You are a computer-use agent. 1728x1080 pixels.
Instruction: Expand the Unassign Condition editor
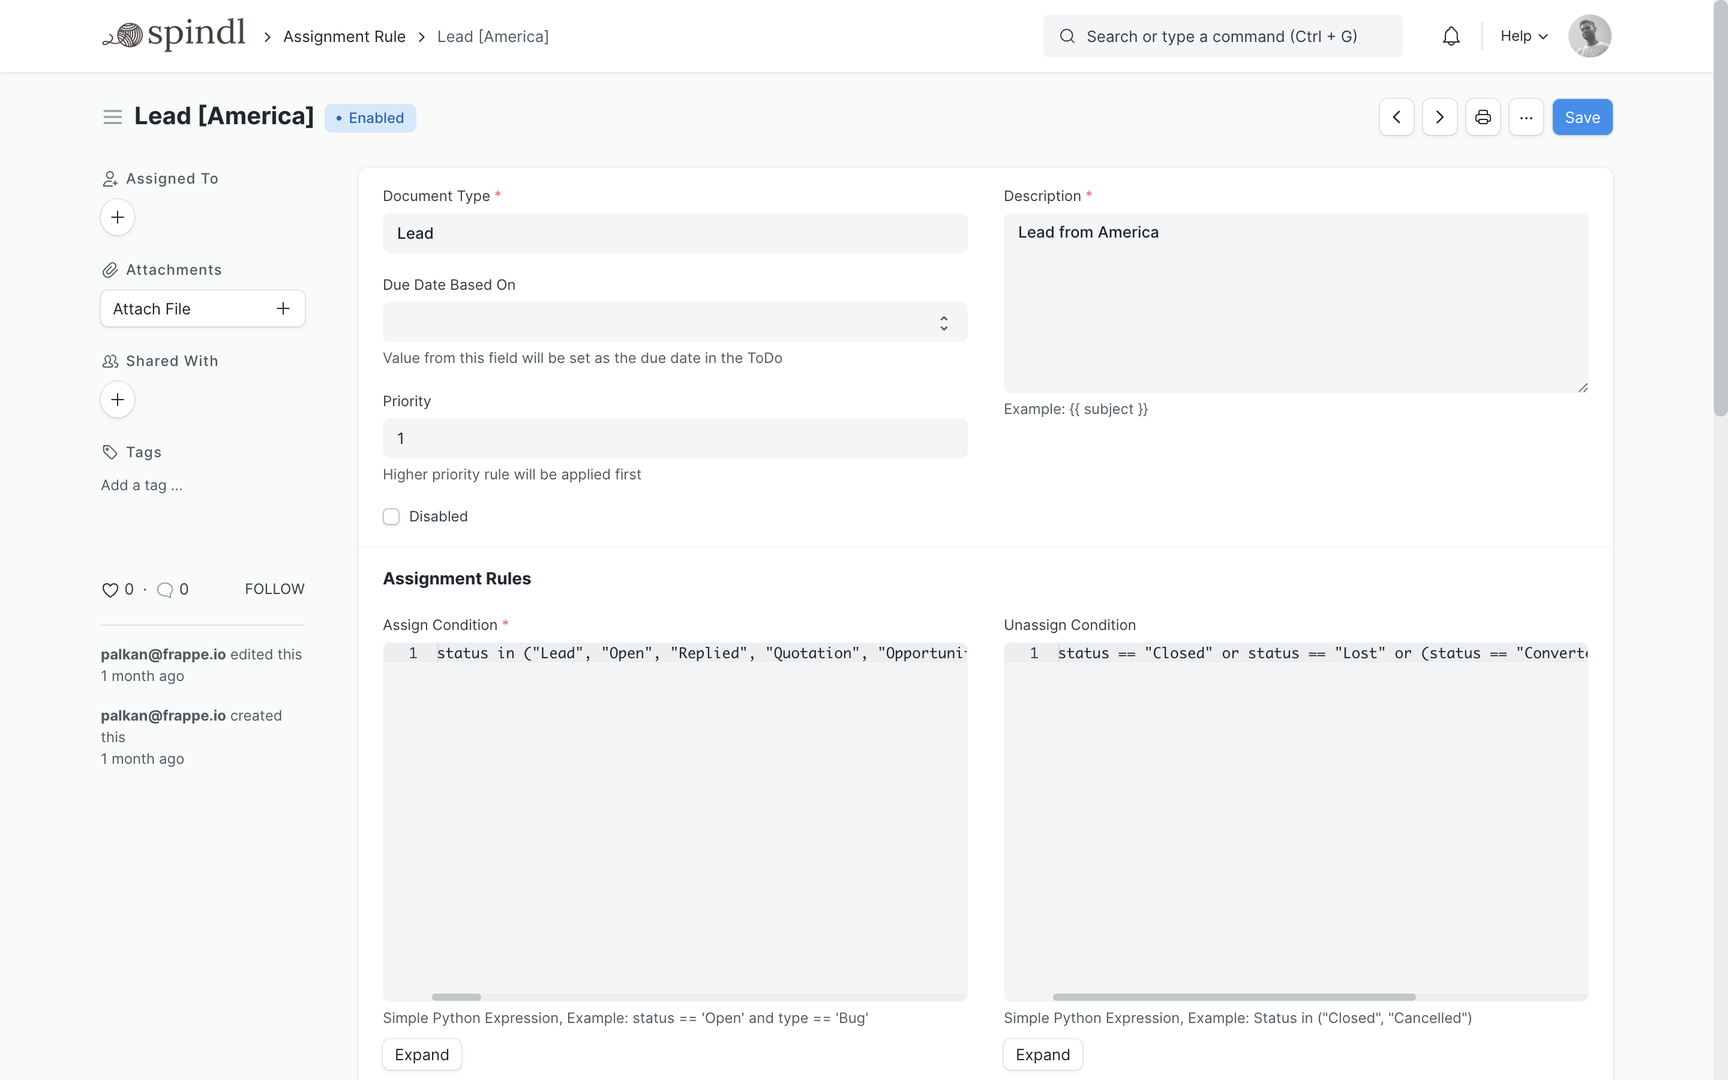(1042, 1055)
